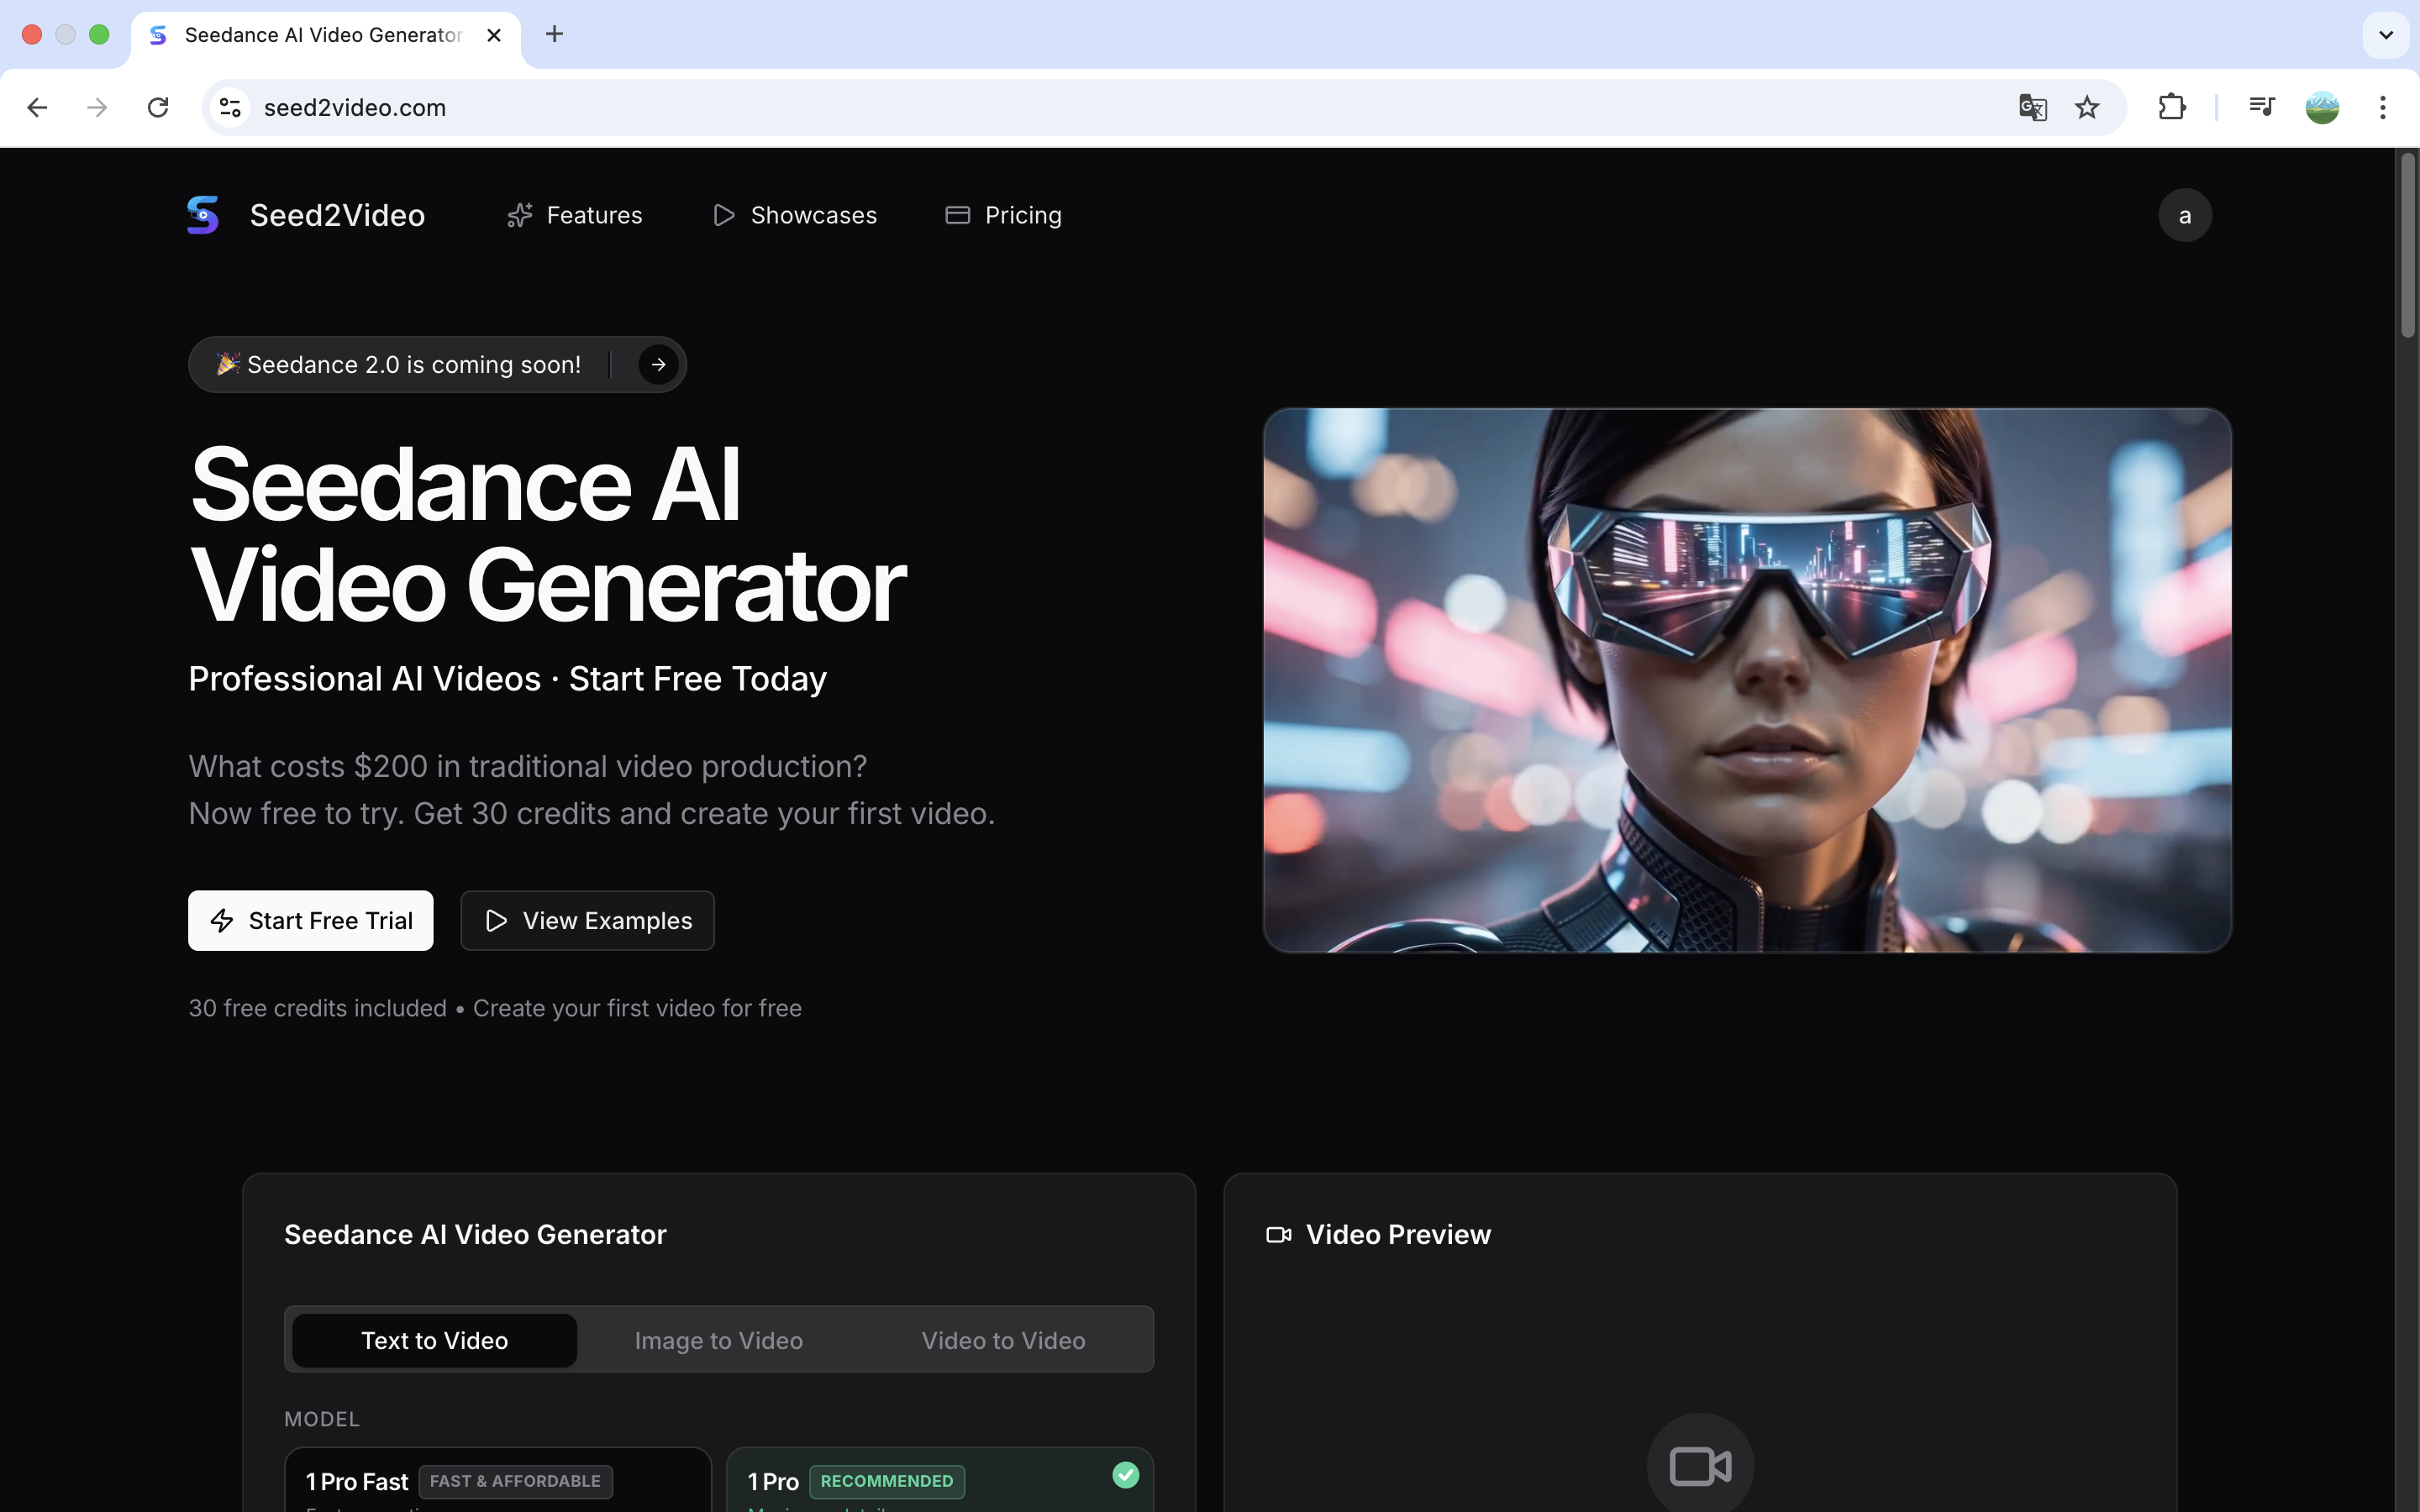Open the tab search chevron
Image resolution: width=2420 pixels, height=1512 pixels.
[2386, 34]
